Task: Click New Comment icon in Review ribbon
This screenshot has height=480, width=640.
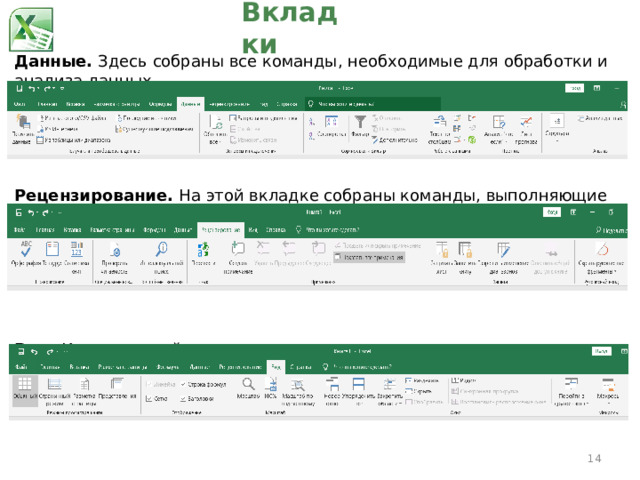Action: pos(238,248)
